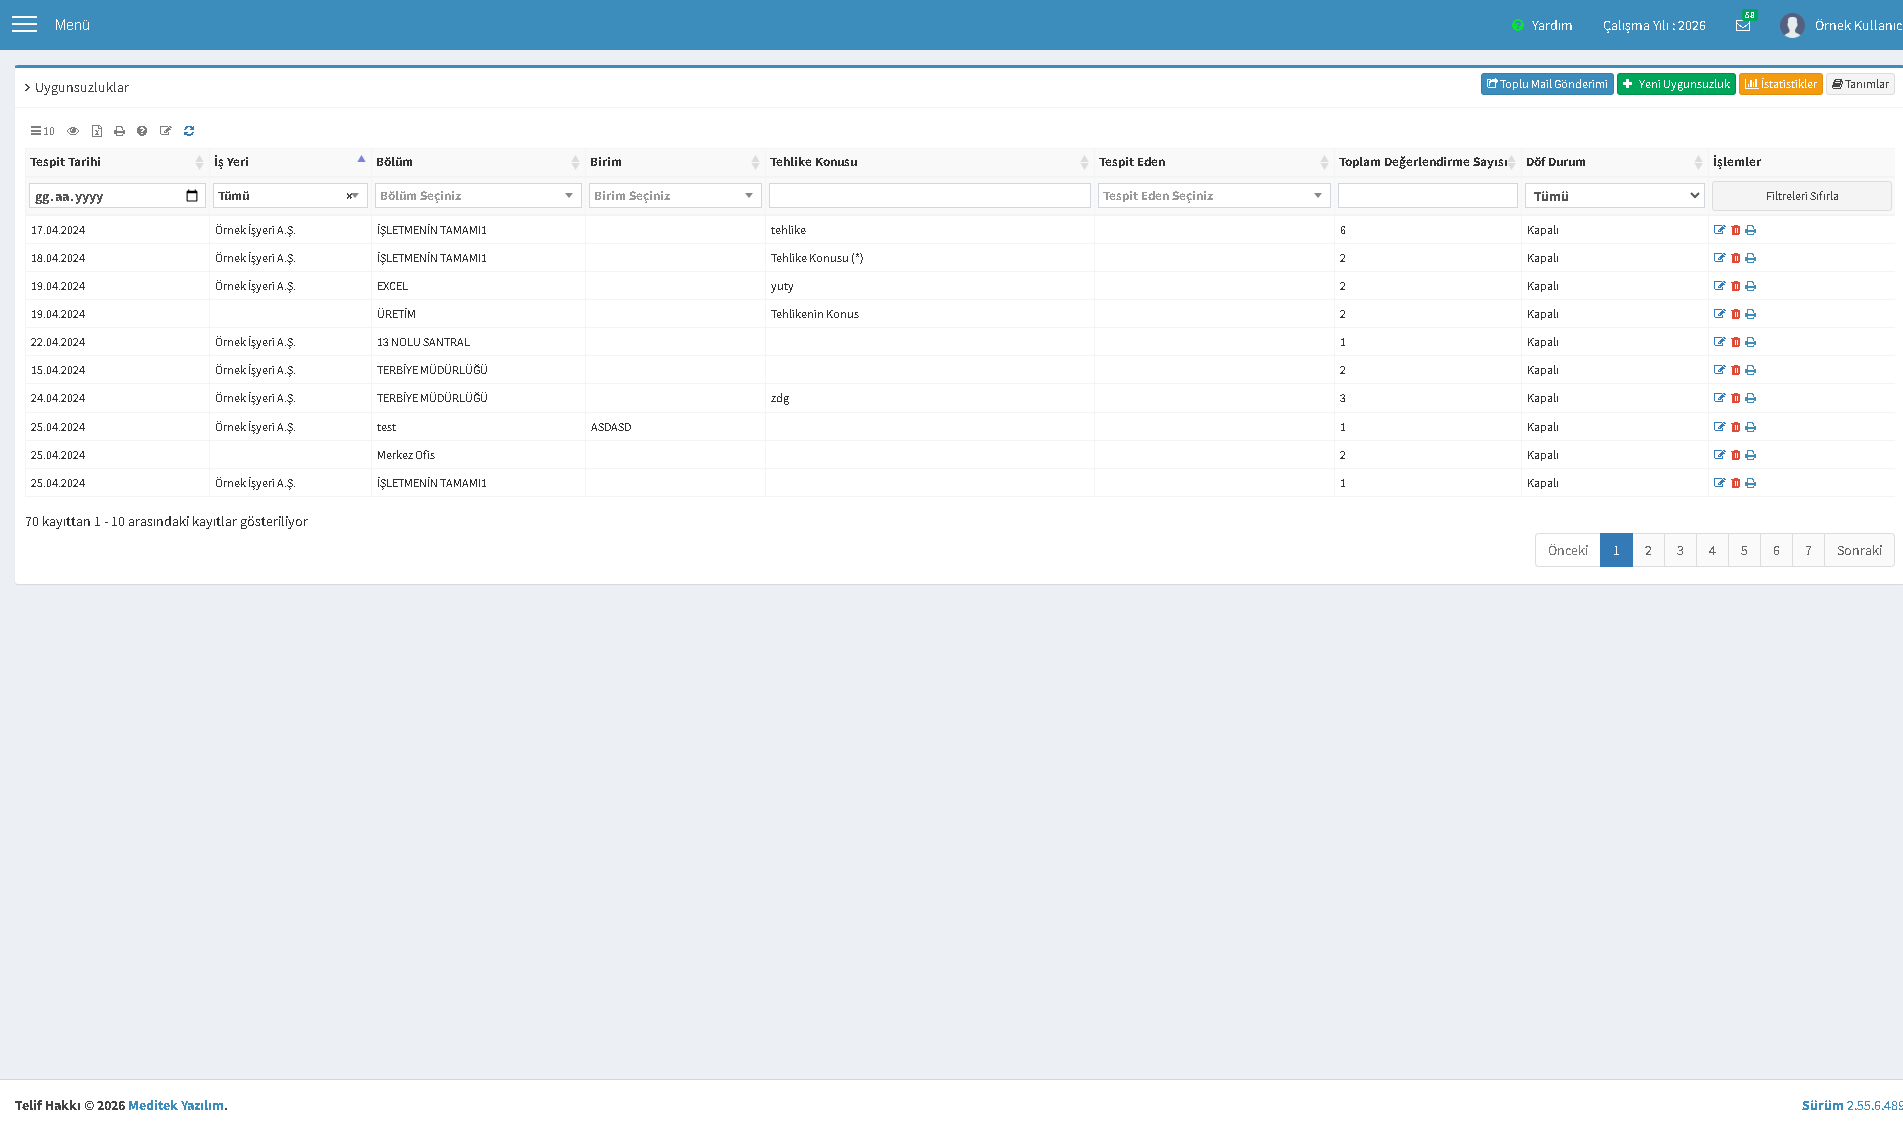Open calendar picker in Tespit Tarihi filter
Viewport: 1903px width, 1130px height.
click(192, 196)
